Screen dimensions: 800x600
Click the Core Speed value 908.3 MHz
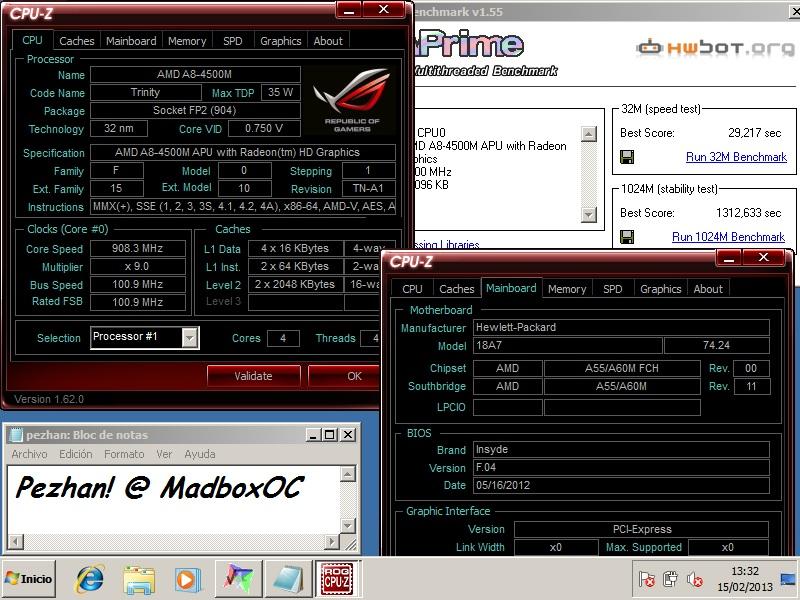pyautogui.click(x=138, y=248)
